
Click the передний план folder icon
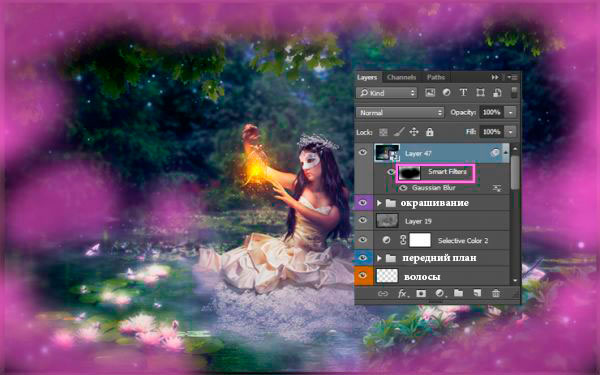[x=390, y=258]
